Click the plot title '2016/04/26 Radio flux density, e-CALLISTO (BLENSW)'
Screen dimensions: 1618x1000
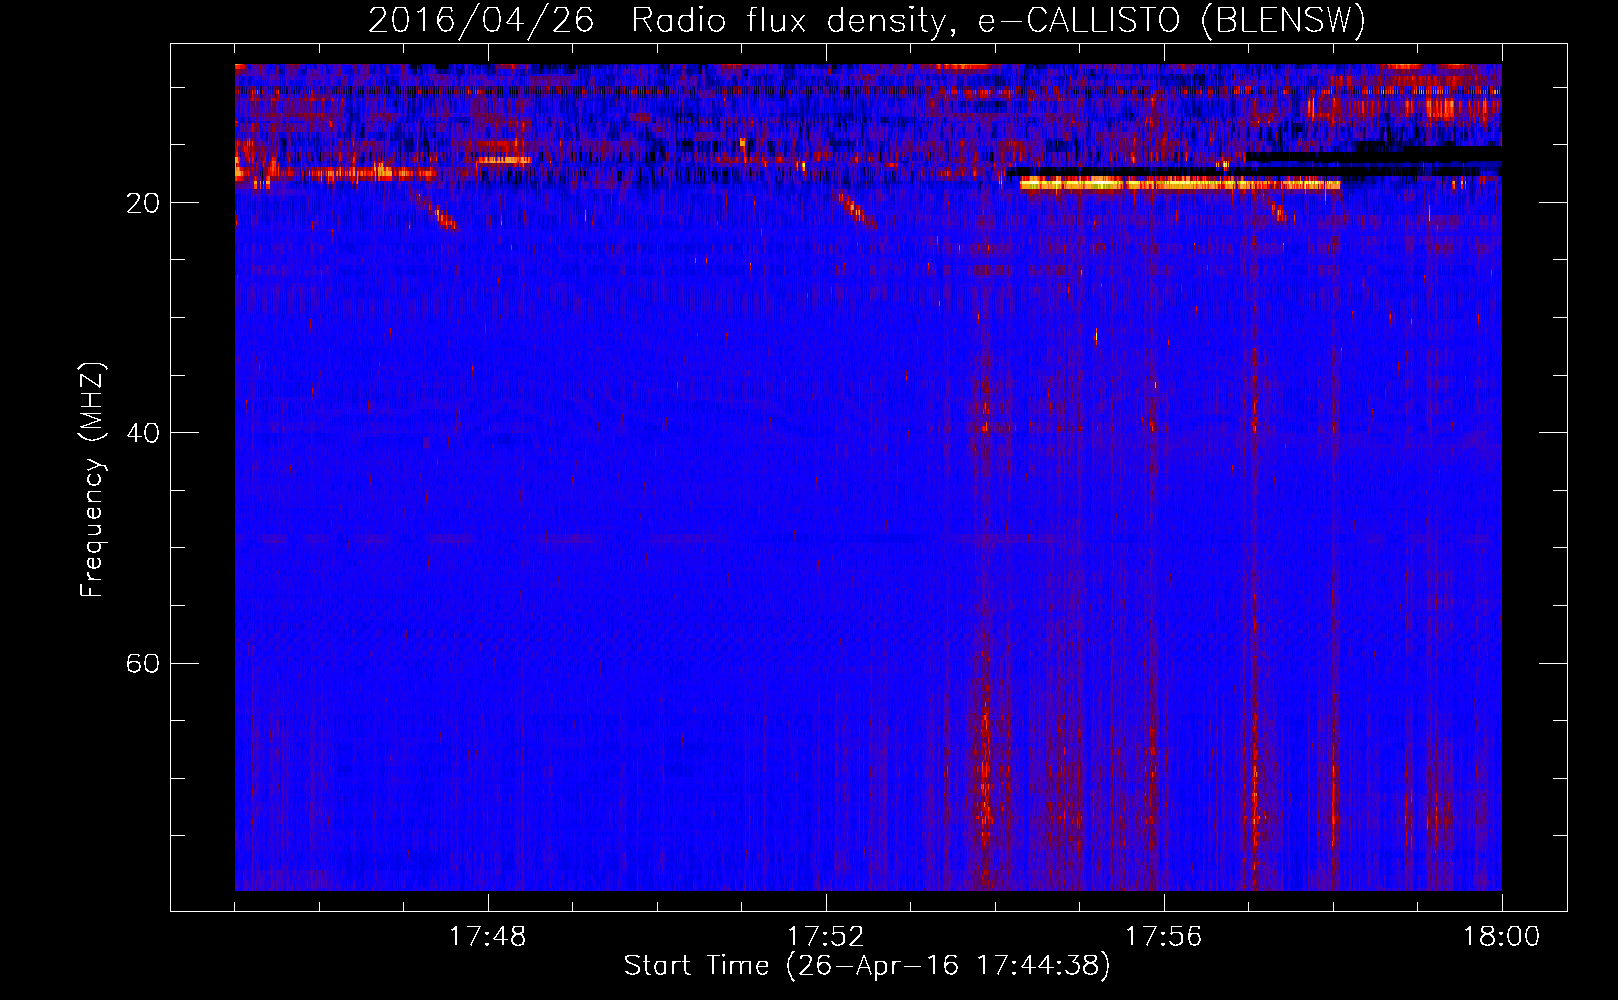(x=867, y=21)
